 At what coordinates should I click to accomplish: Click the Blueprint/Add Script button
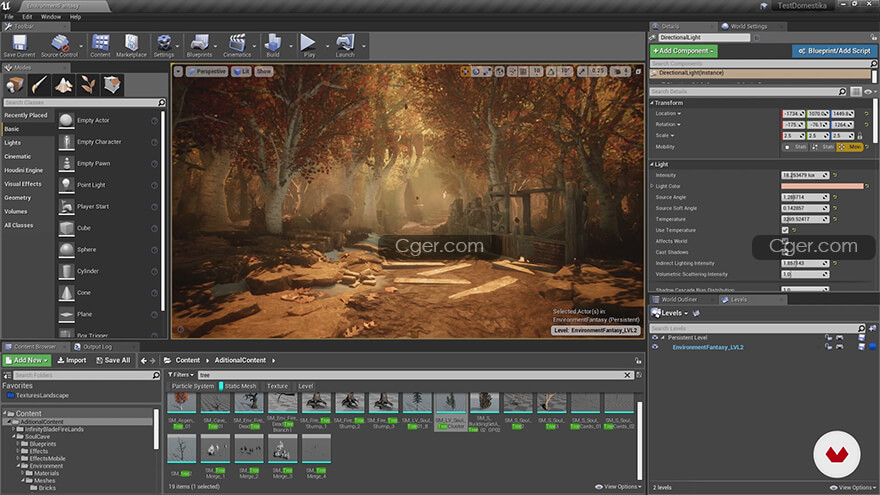pos(834,51)
